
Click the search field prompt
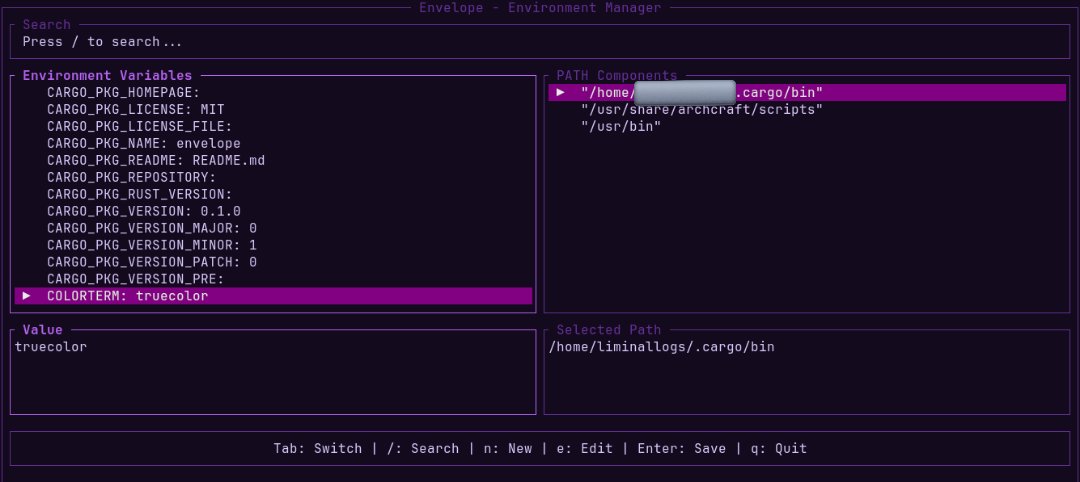click(x=102, y=42)
